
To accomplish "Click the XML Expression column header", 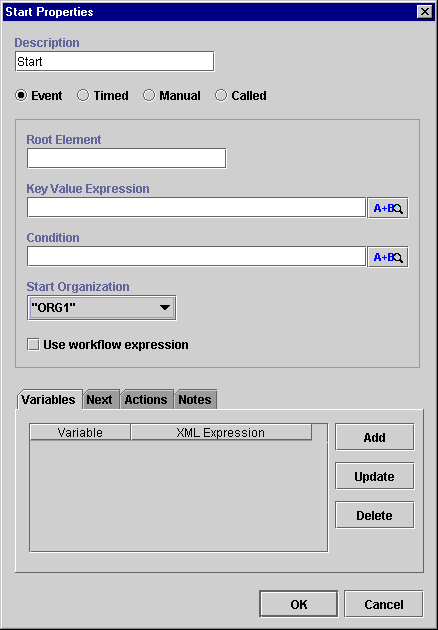I will (221, 432).
